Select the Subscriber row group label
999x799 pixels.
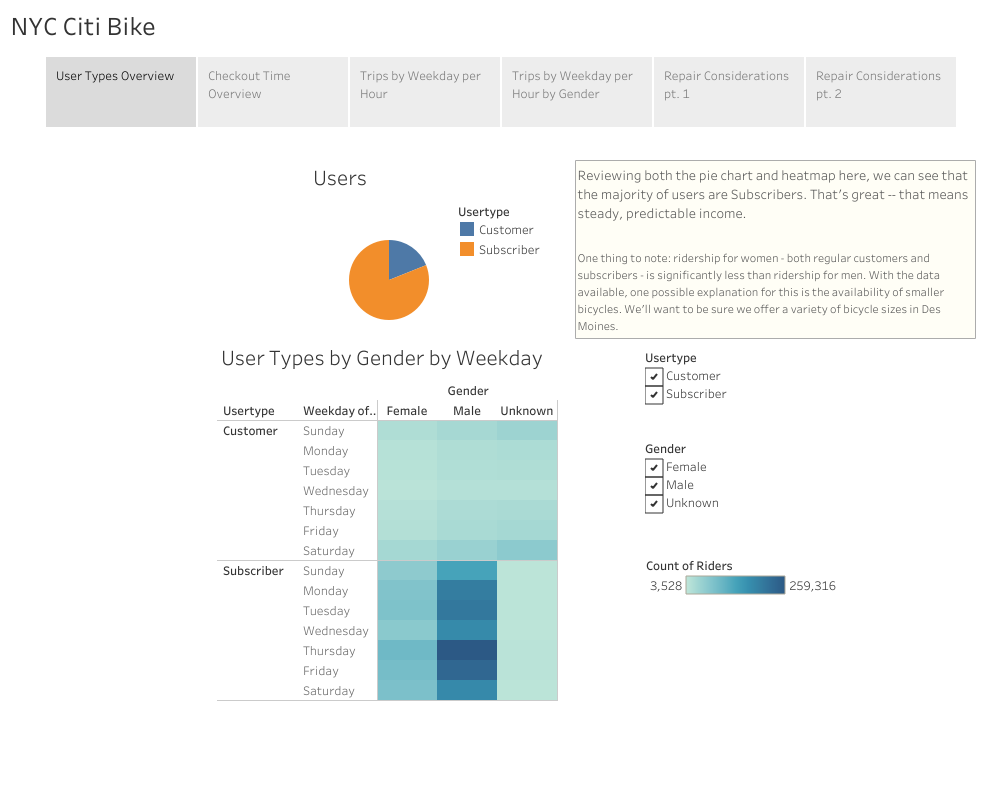coord(253,571)
